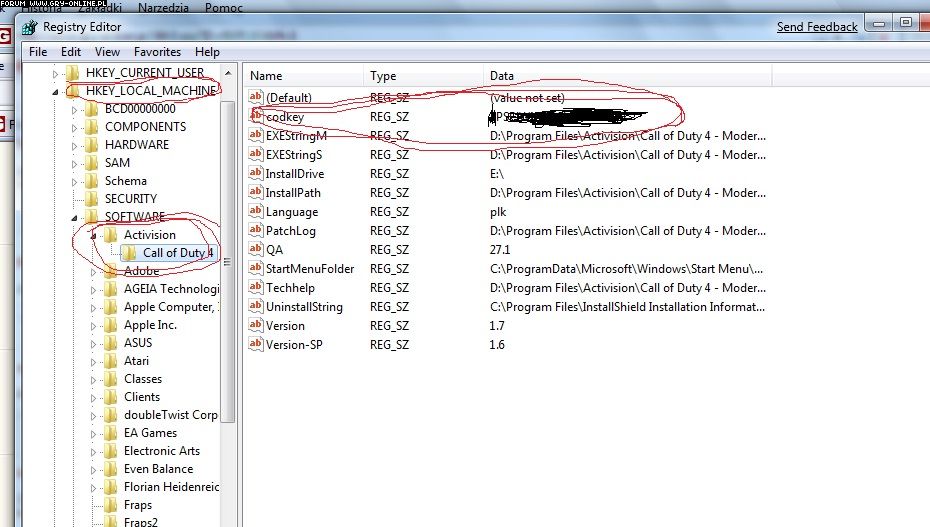Screen dimensions: 930x527
Task: Click the 'plk' Language data cell
Action: (498, 212)
